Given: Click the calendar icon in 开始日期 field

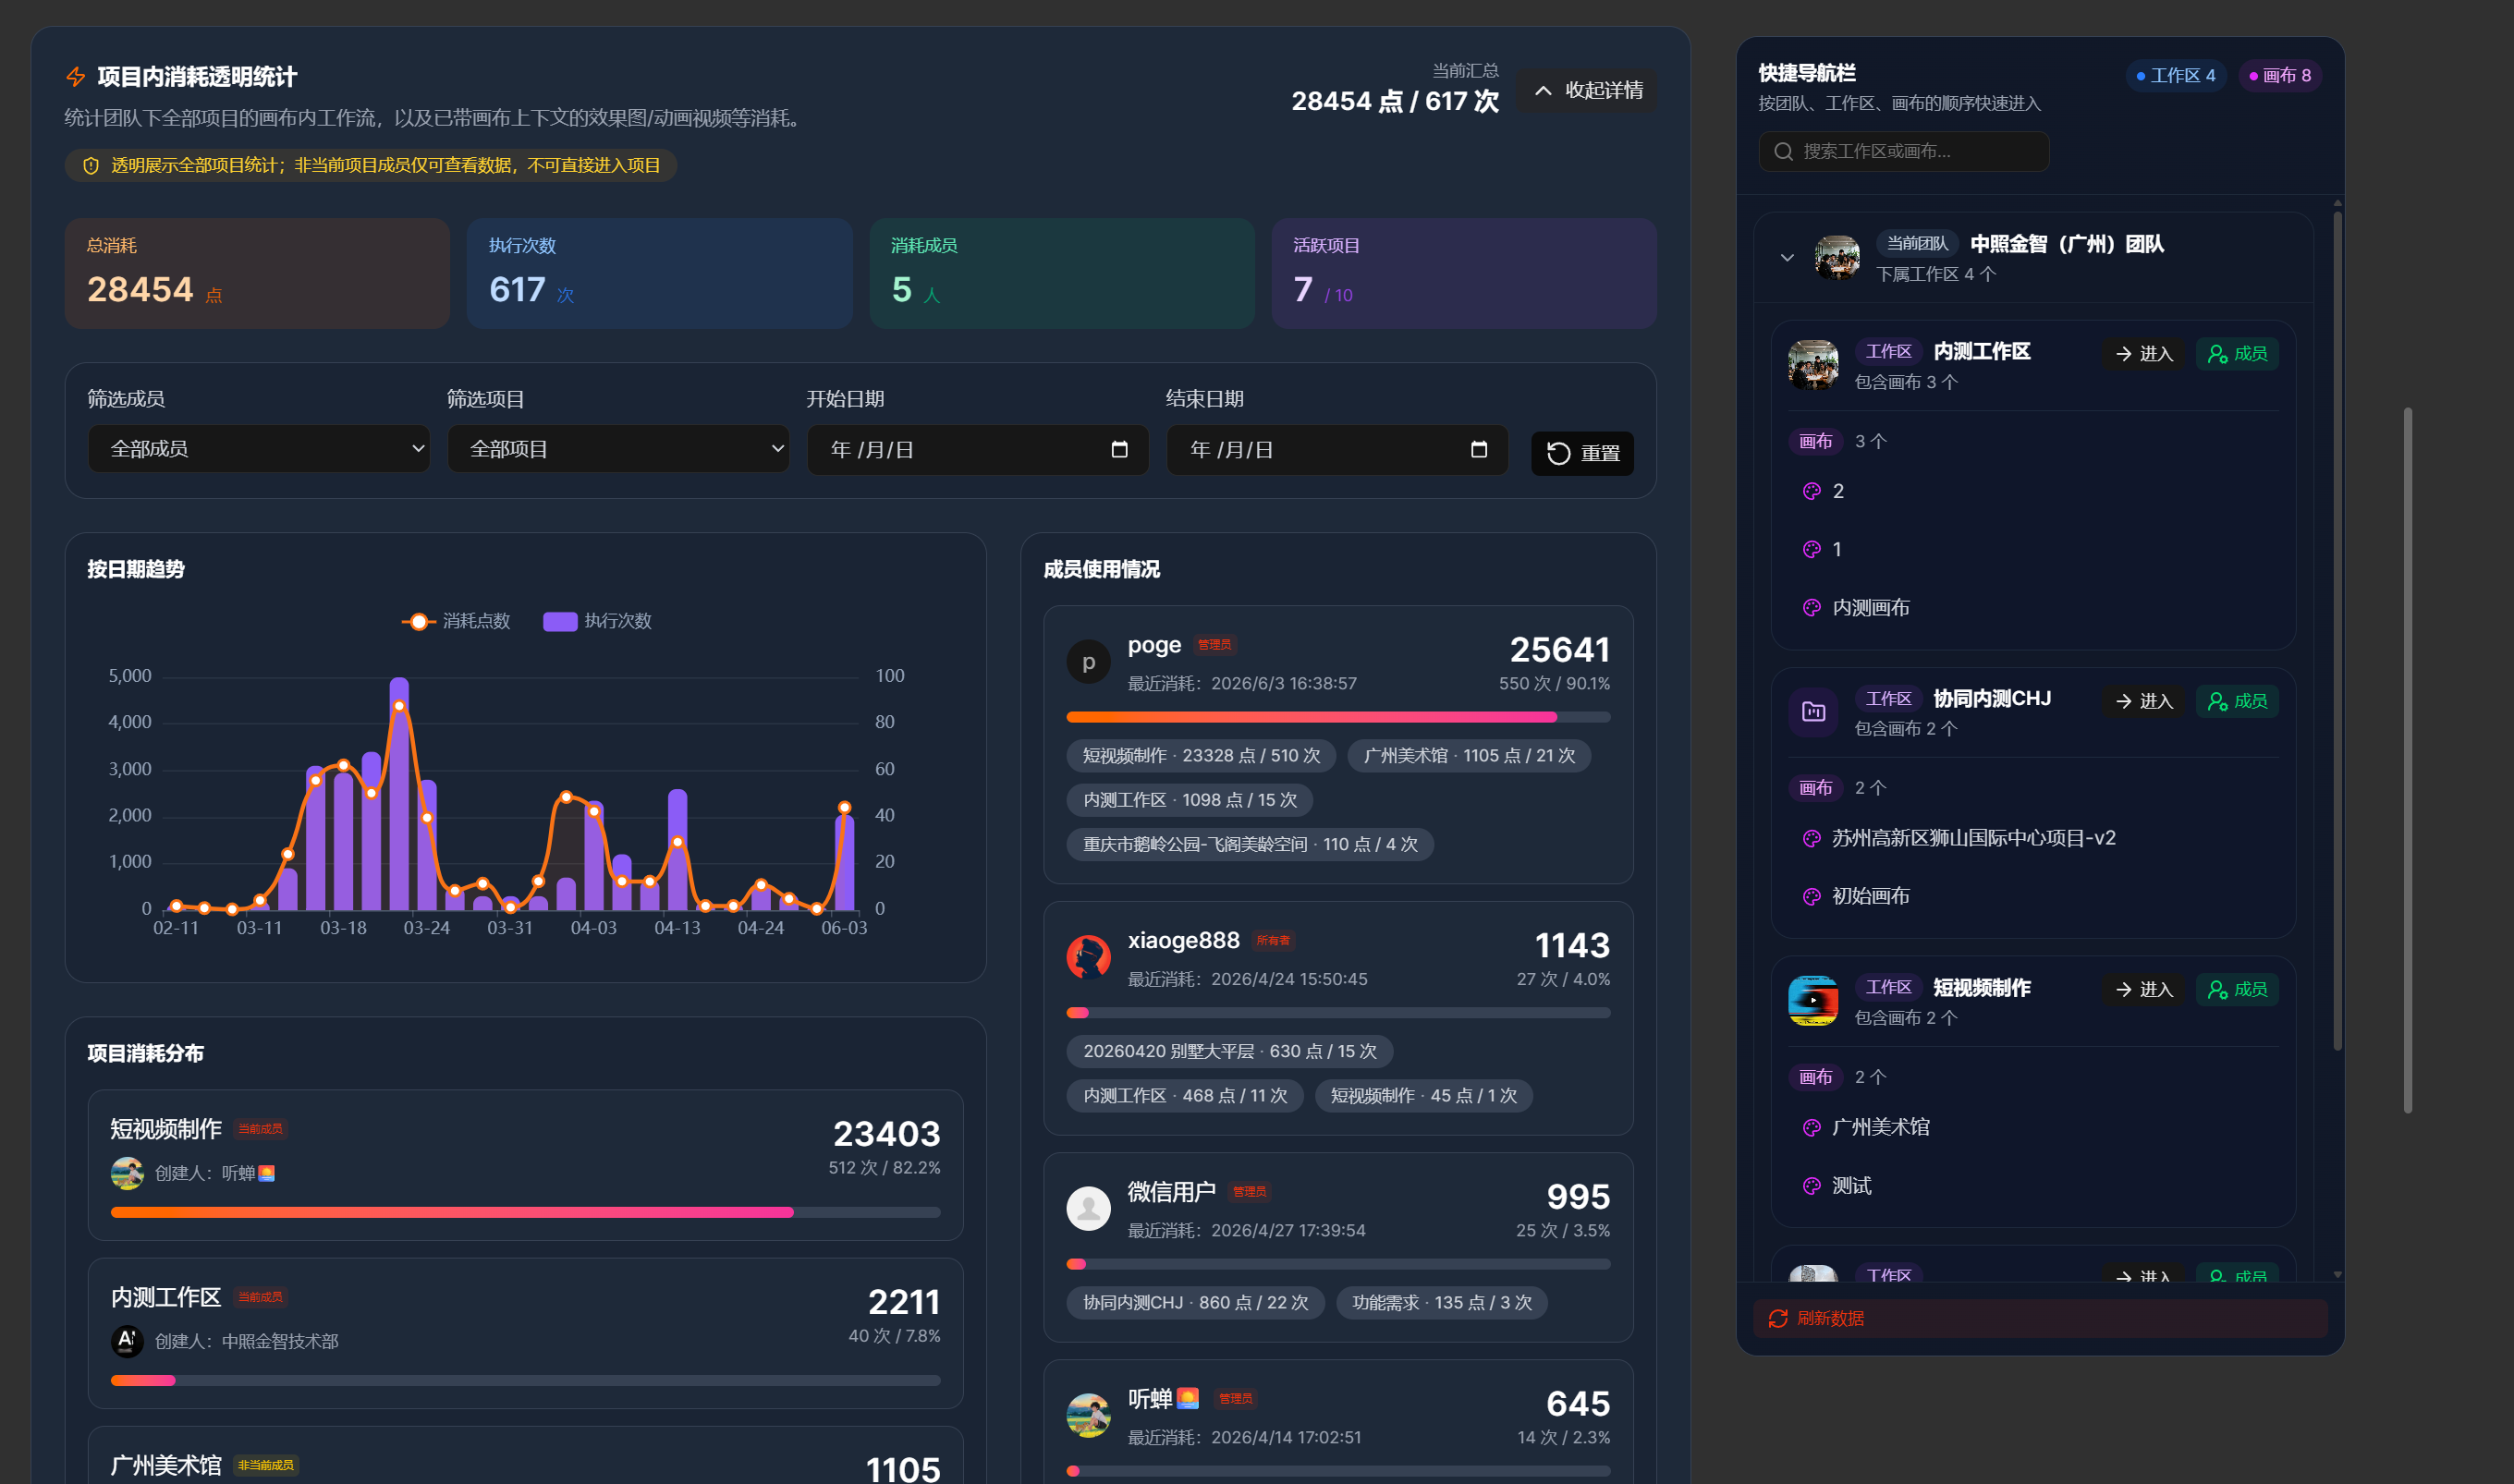Looking at the screenshot, I should [x=1119, y=450].
